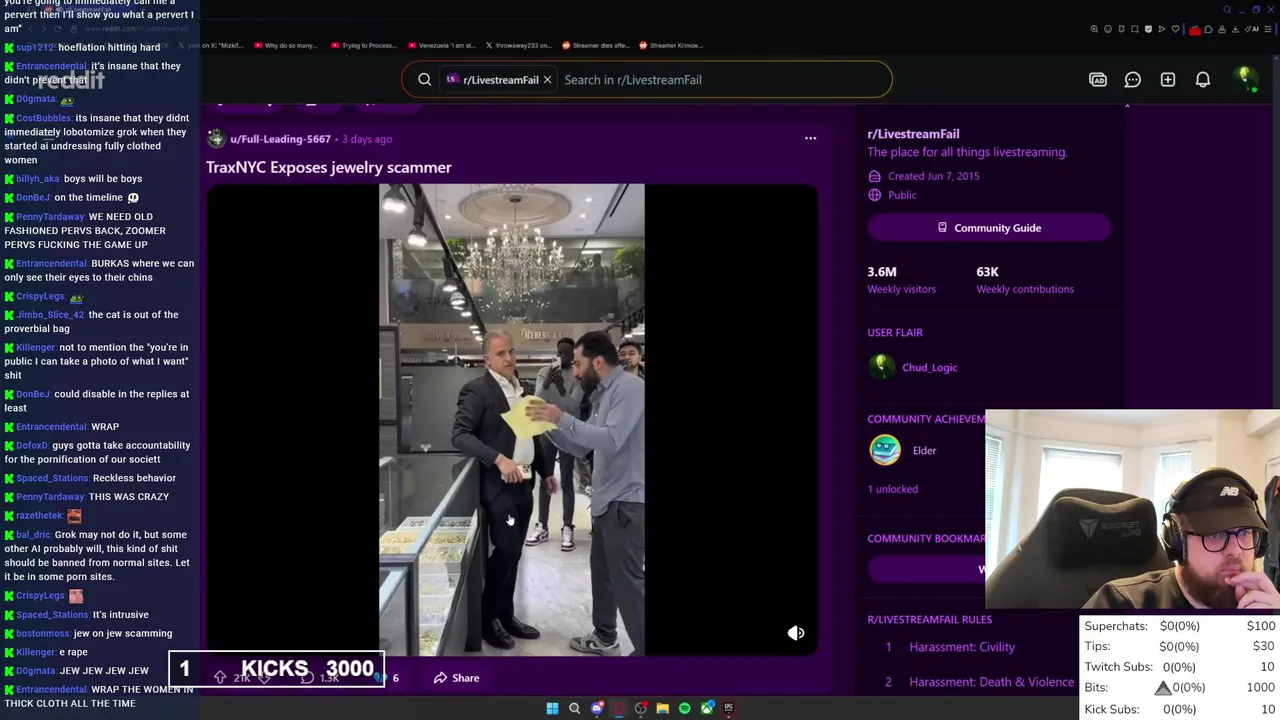The height and width of the screenshot is (720, 1280).
Task: Click Entrancendental's 'WRAP' chat message
Action: (x=105, y=427)
